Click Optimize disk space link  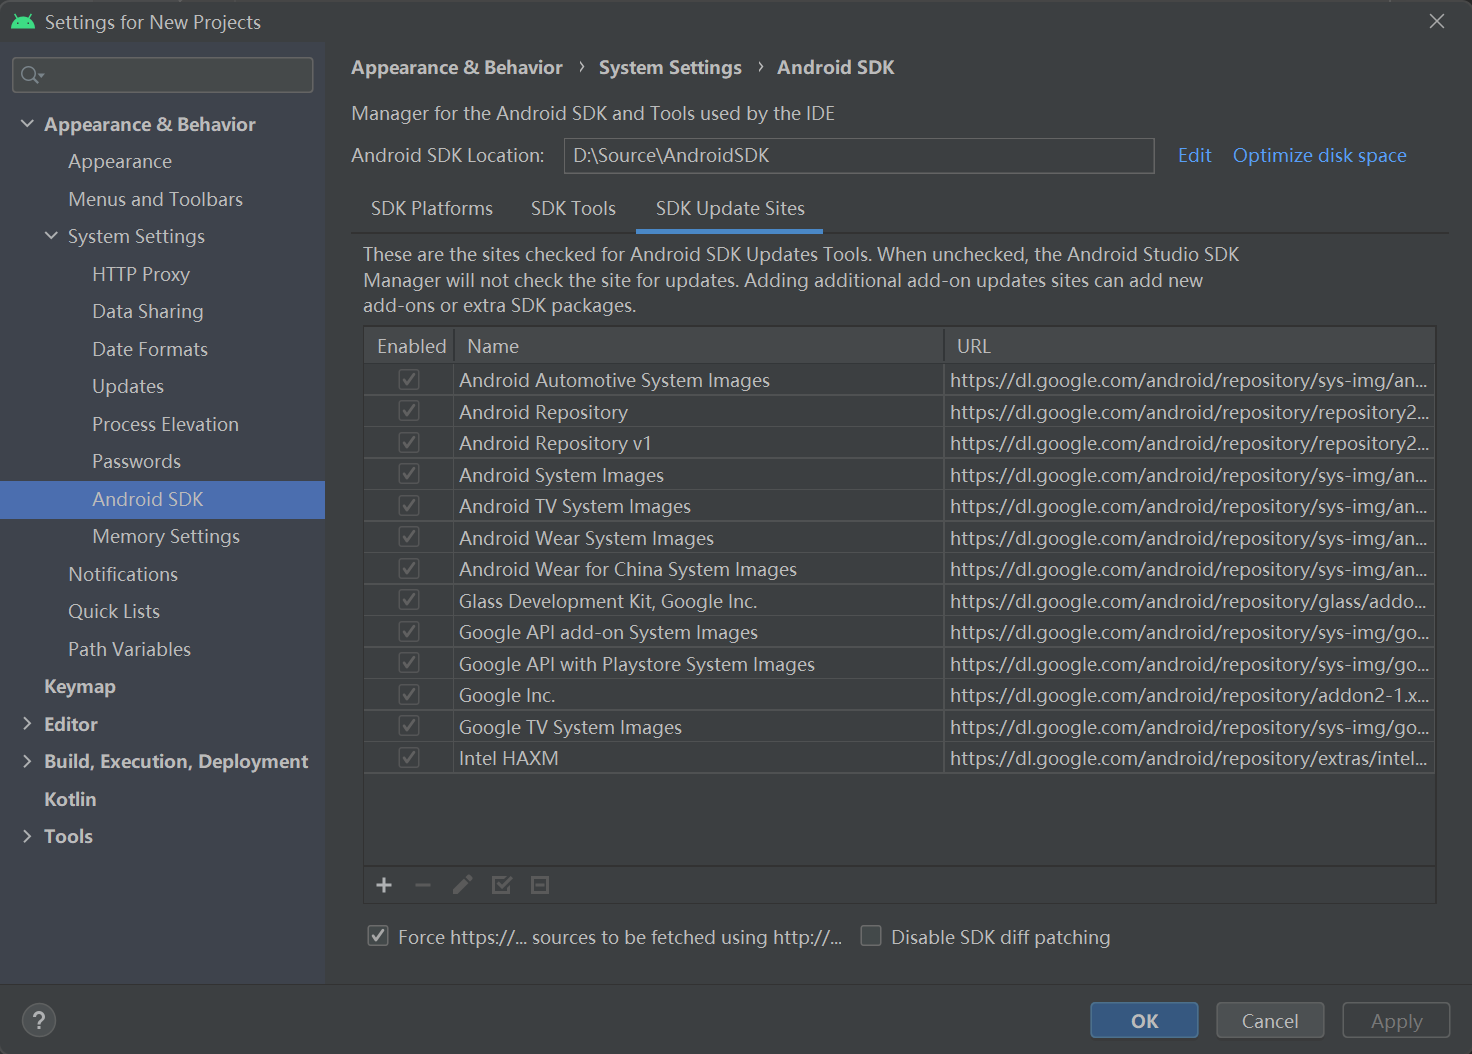coord(1319,155)
